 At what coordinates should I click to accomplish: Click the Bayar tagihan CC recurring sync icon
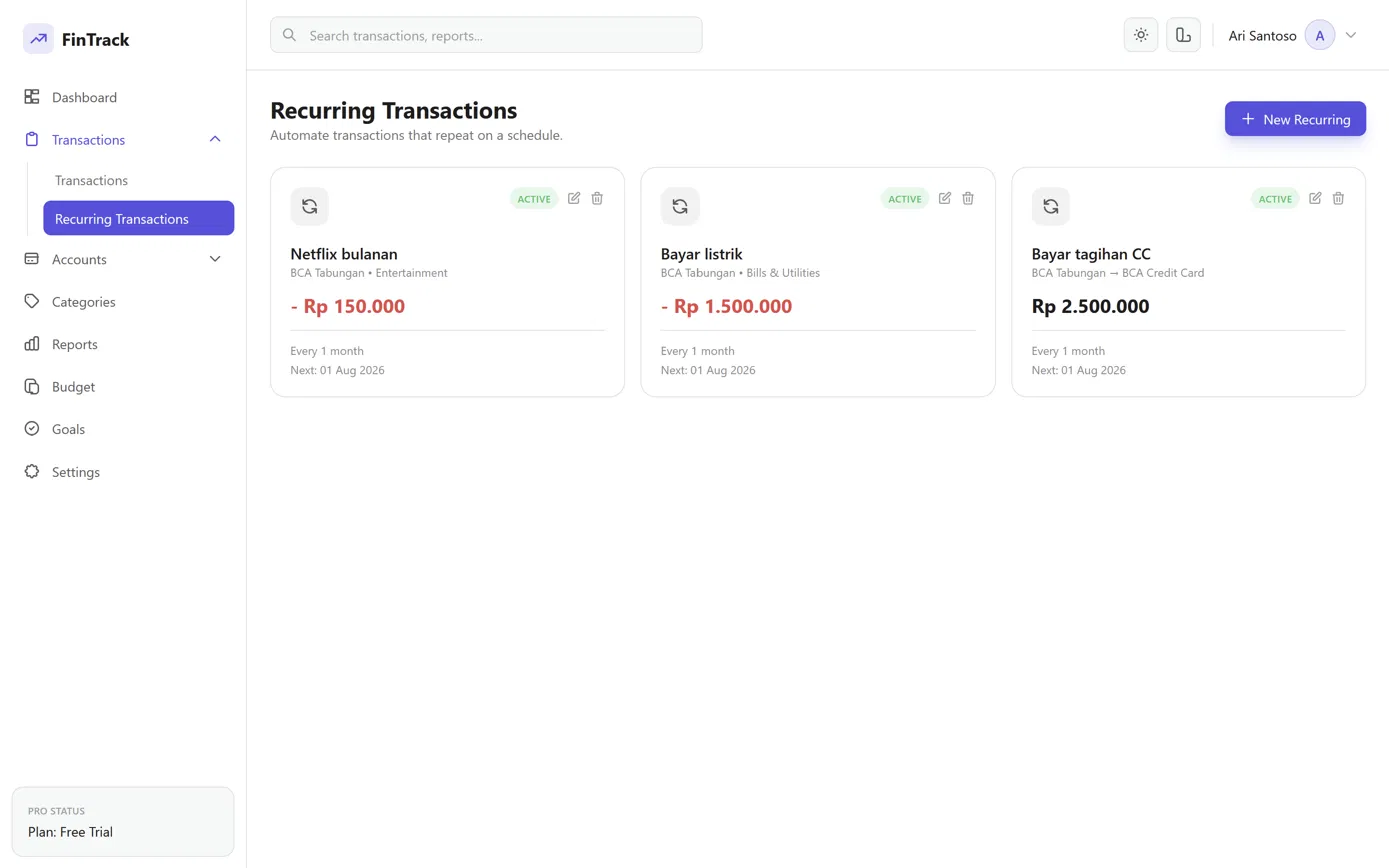click(x=1051, y=206)
